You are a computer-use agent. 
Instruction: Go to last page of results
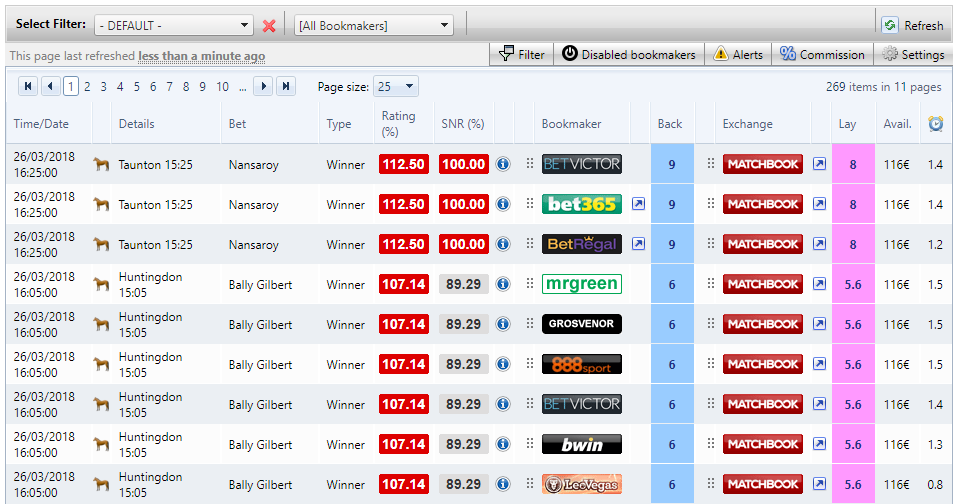coord(286,86)
